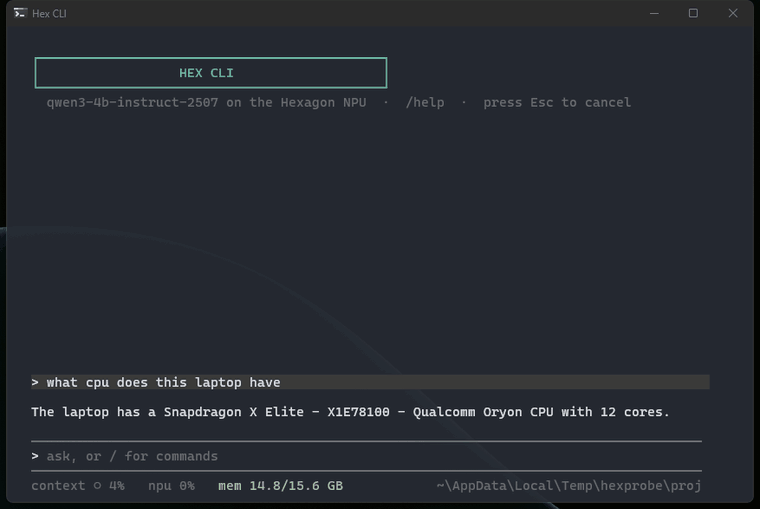760x509 pixels.
Task: Maximize the Hex CLI window
Action: 693,13
